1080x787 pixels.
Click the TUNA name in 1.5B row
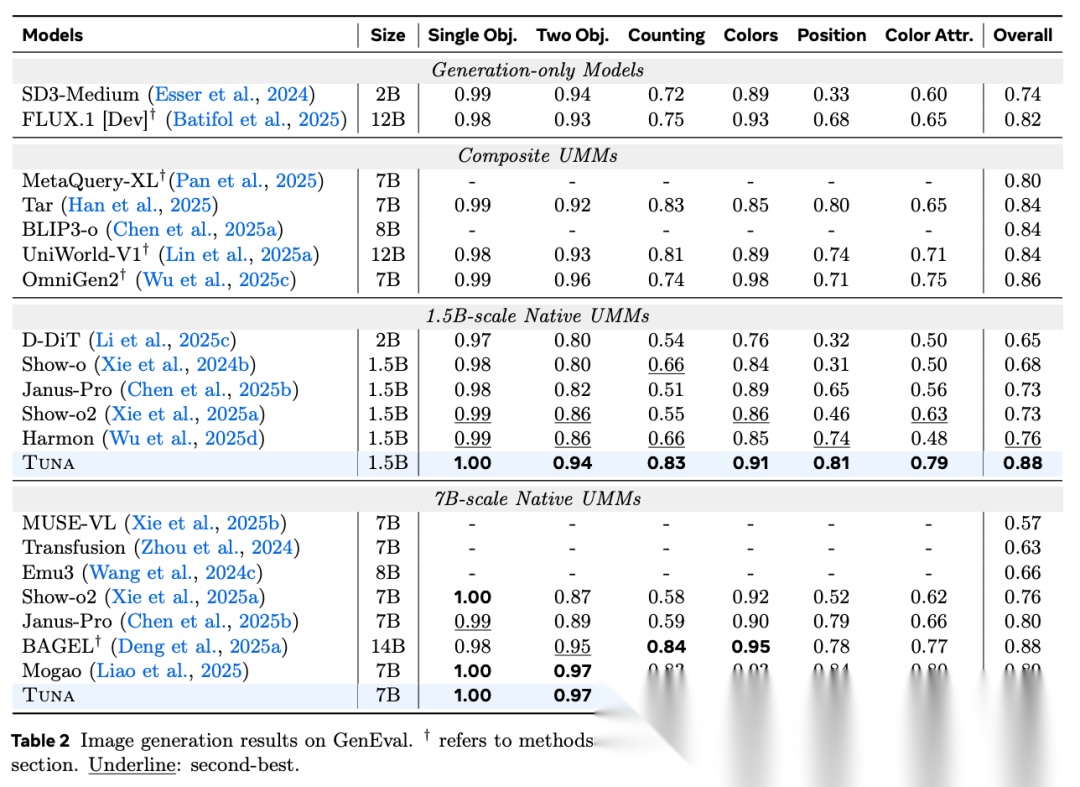(x=48, y=463)
